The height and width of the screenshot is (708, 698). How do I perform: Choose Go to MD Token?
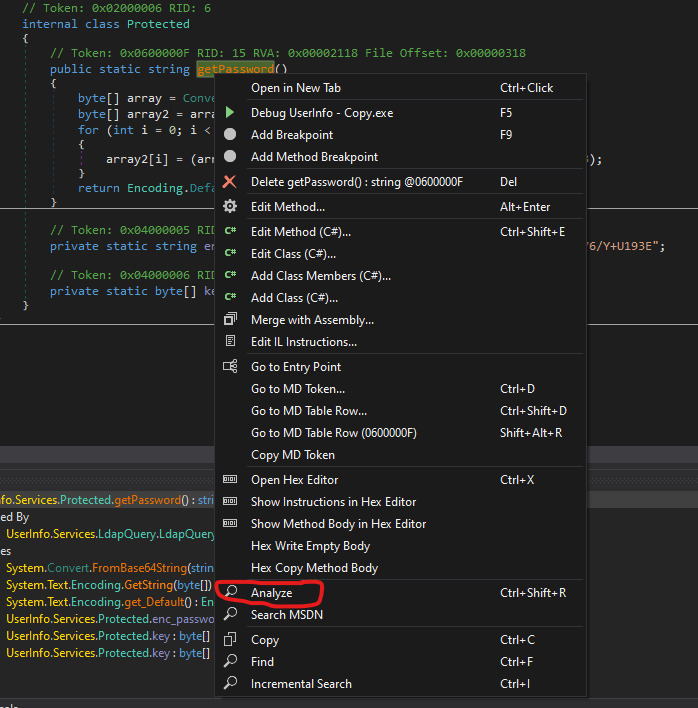(x=297, y=389)
